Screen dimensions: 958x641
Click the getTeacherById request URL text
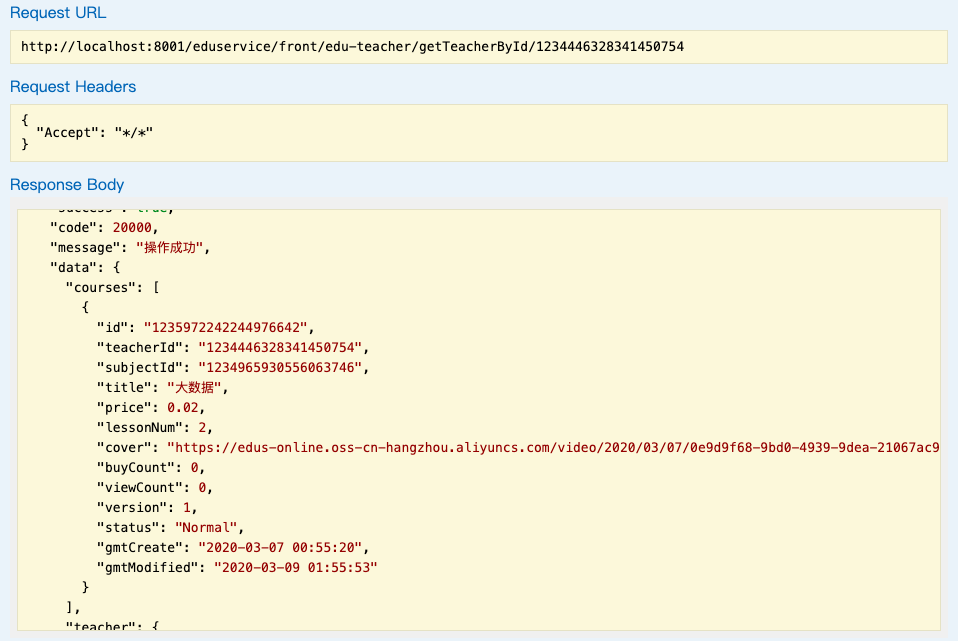352,47
